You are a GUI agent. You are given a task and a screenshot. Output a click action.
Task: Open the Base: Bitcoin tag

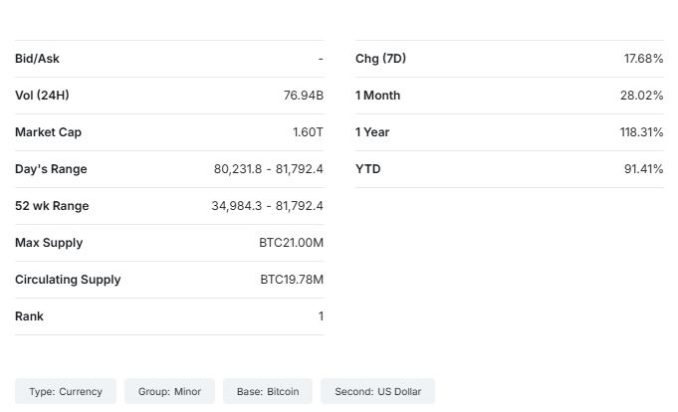pos(267,392)
